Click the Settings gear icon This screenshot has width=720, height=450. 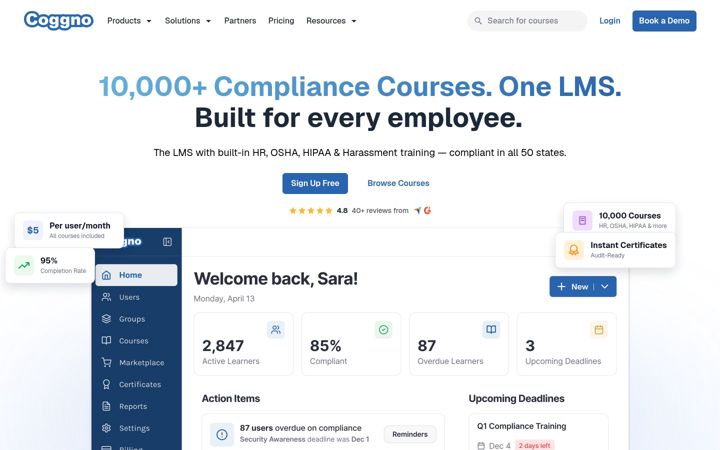point(106,428)
